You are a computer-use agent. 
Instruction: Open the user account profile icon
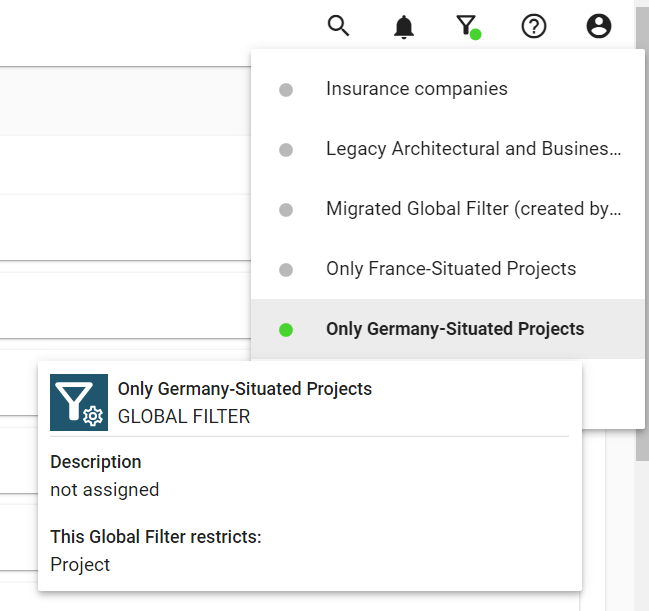[598, 27]
